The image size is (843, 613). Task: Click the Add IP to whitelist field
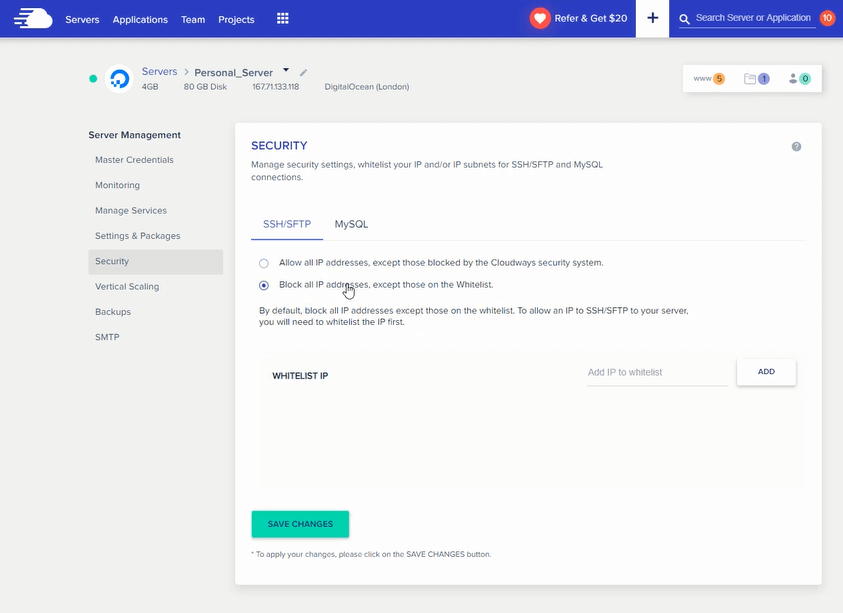(x=655, y=371)
